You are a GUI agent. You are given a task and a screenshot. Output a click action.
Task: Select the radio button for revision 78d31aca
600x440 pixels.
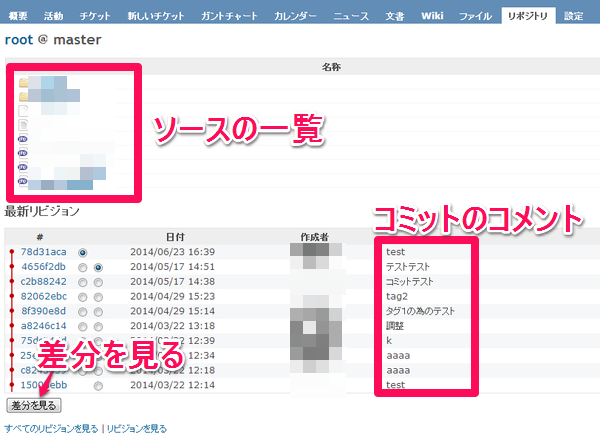[83, 253]
